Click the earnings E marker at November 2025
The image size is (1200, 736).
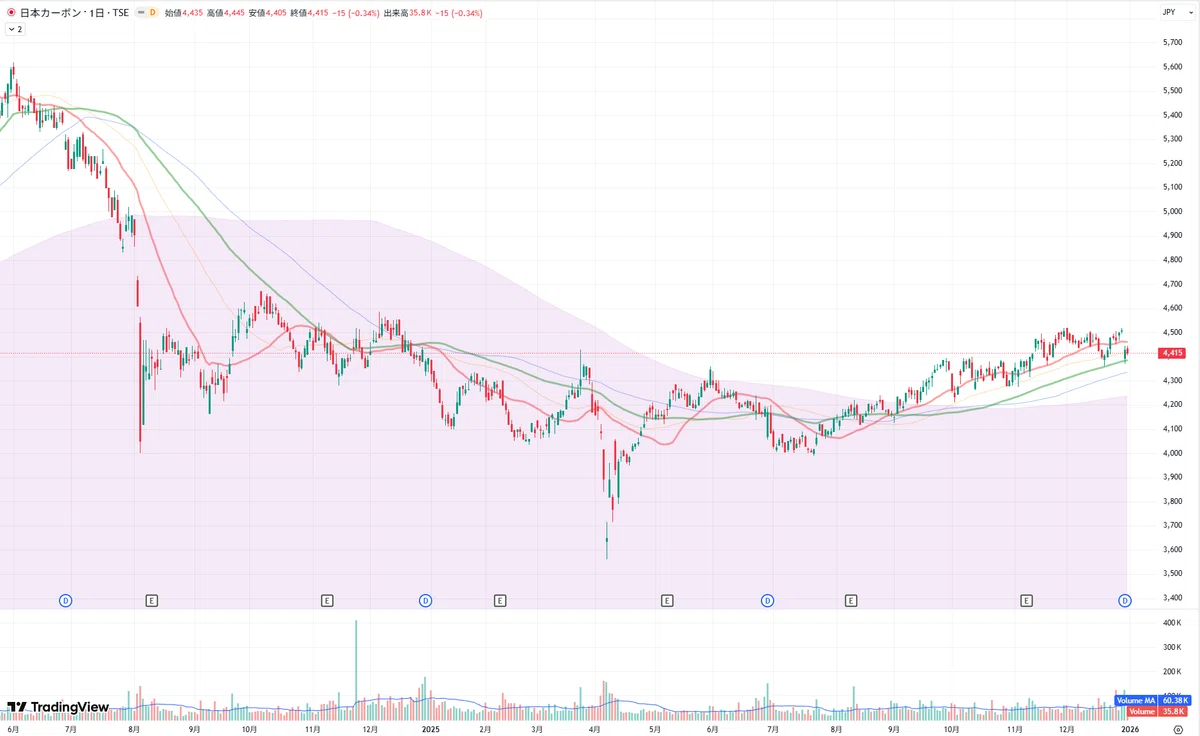[x=1026, y=600]
